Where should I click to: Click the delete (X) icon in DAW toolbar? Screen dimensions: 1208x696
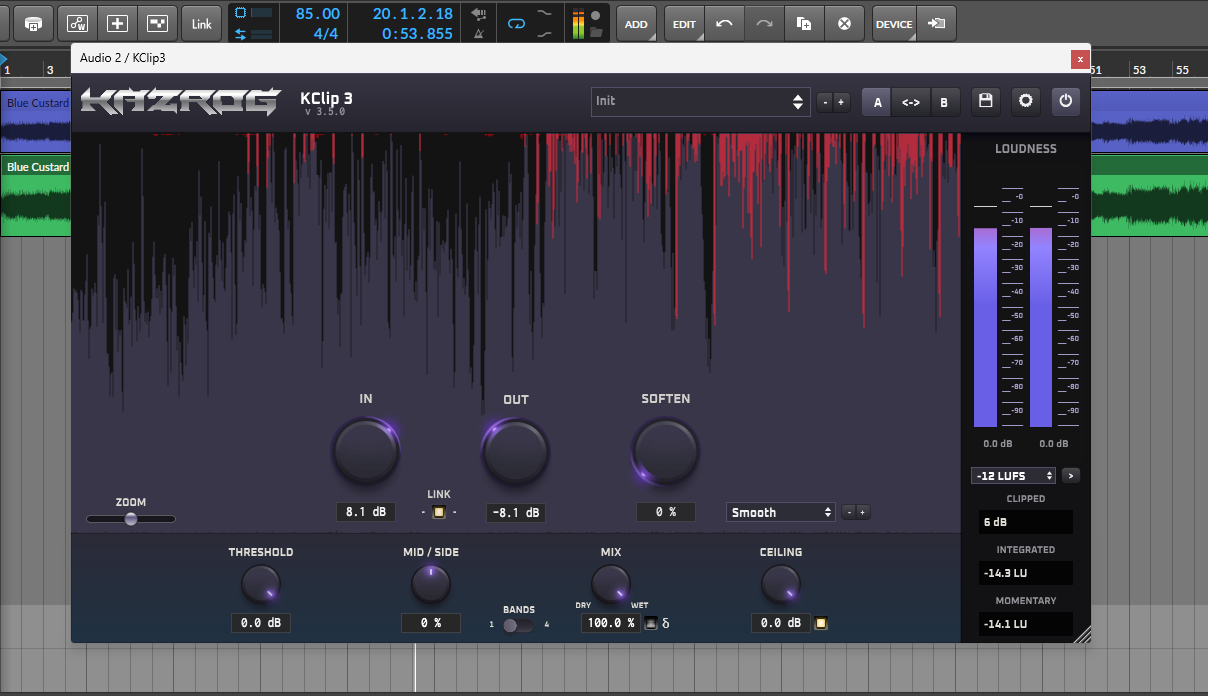coord(844,23)
